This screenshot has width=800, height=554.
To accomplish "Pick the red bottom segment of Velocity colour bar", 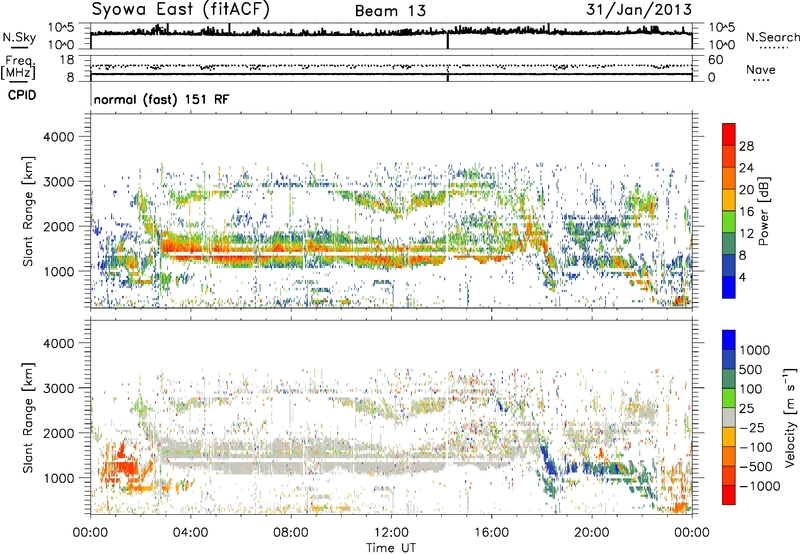I will pyautogui.click(x=729, y=495).
